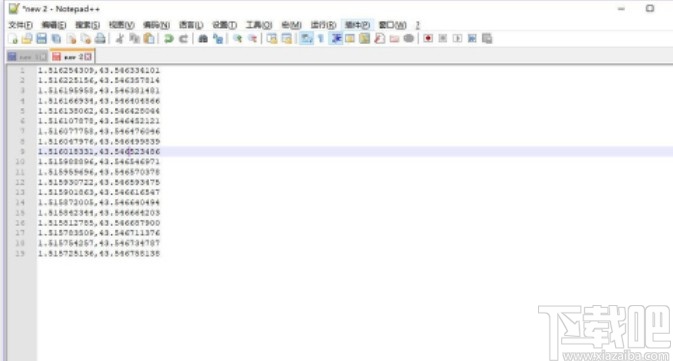This screenshot has height=361, width=673.
Task: Click line number 19 in the margin
Action: click(x=20, y=253)
